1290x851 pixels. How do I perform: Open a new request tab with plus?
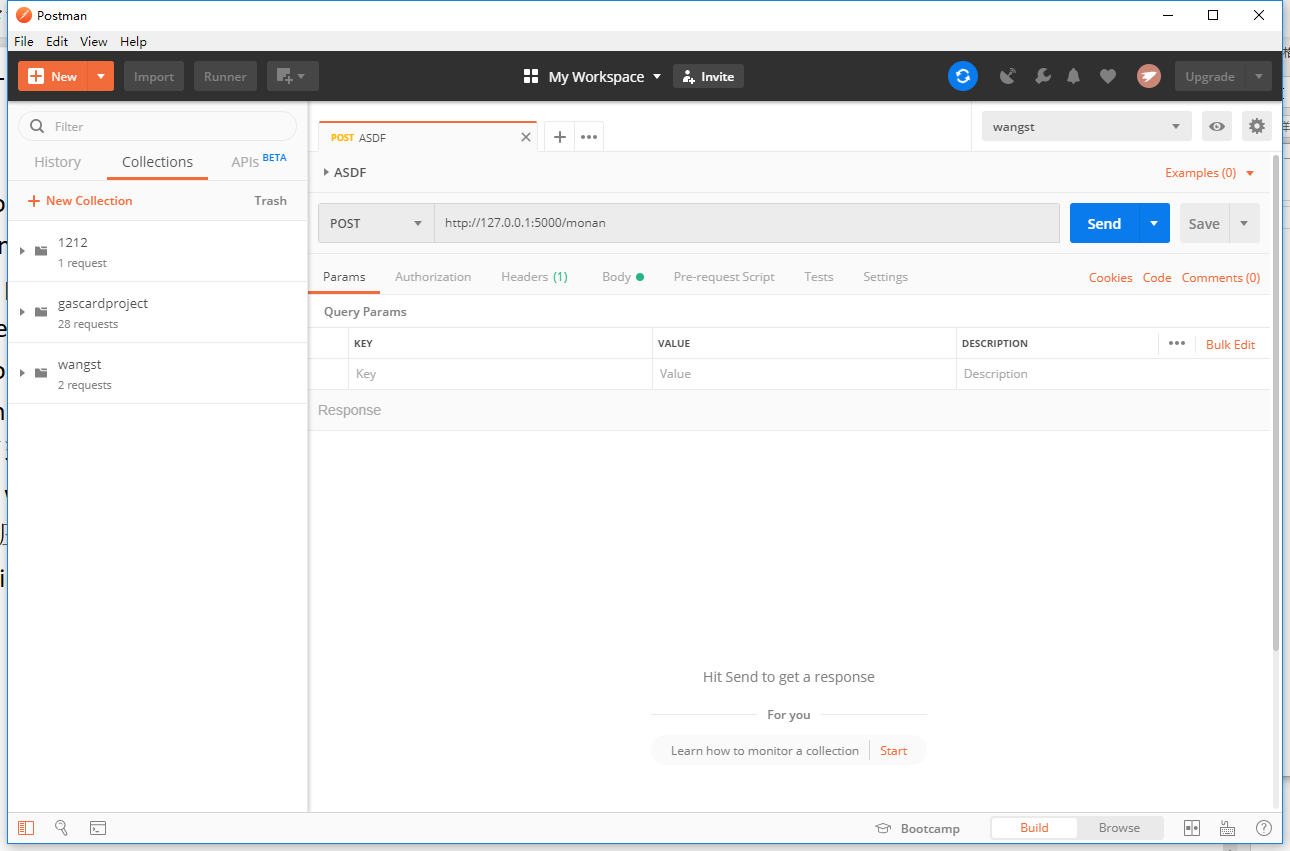[560, 137]
